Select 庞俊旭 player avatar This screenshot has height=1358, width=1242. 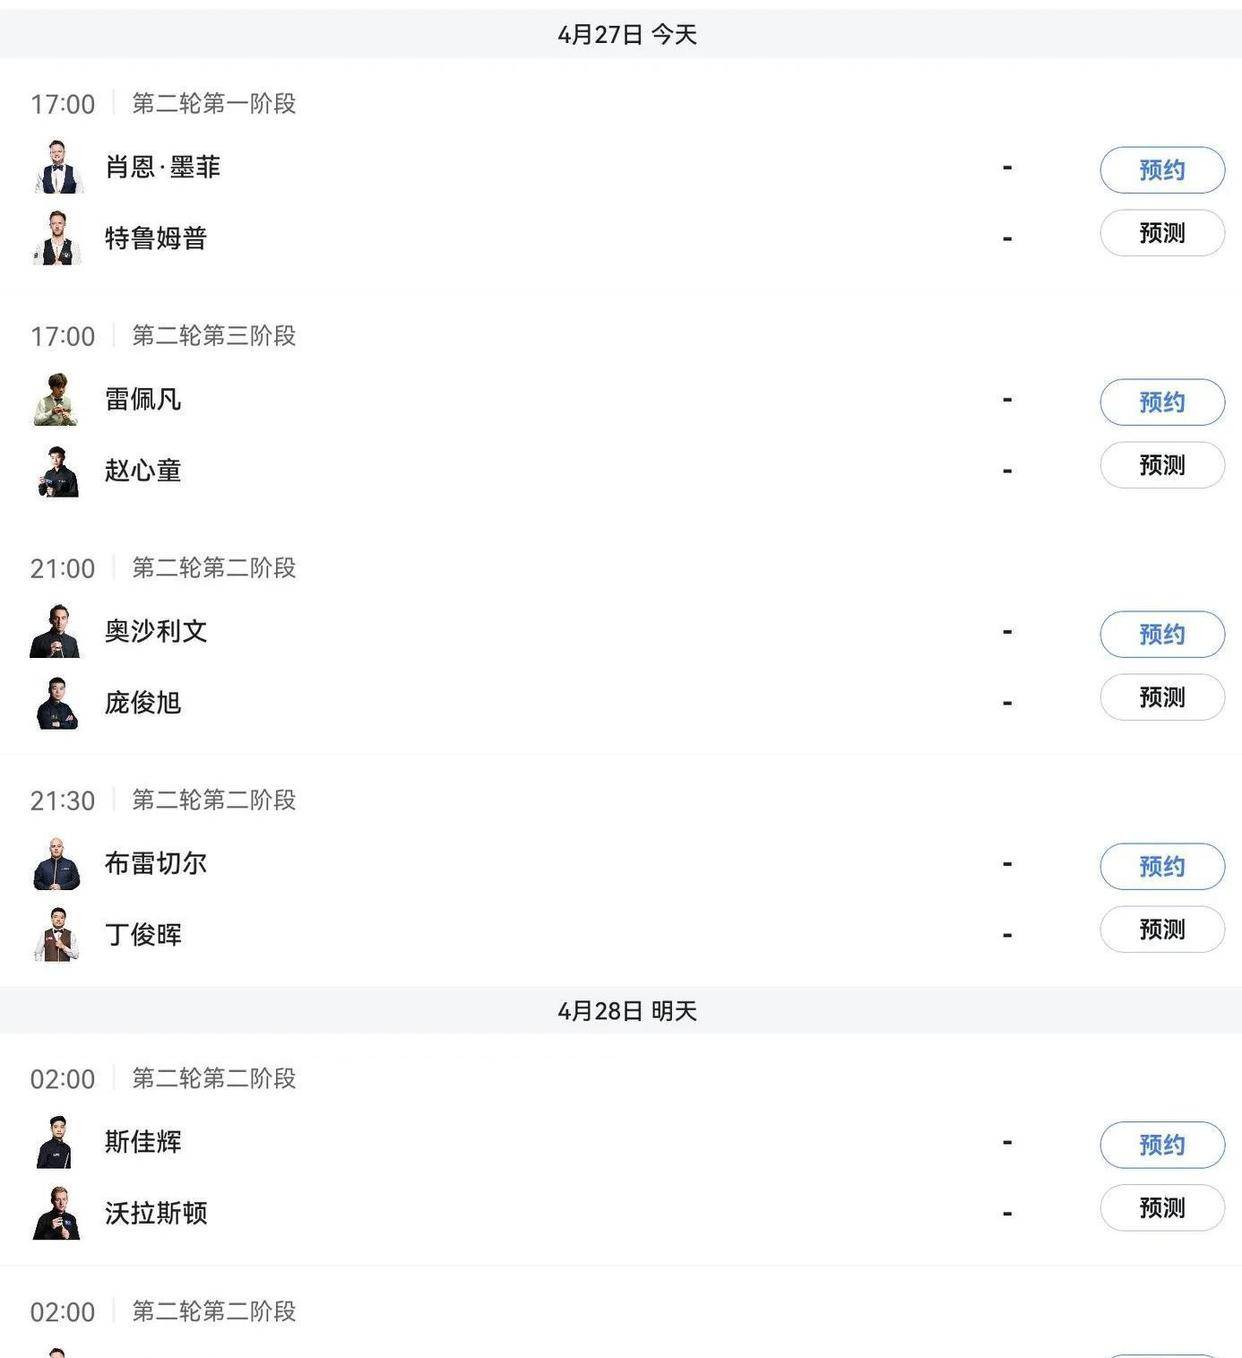(x=57, y=702)
